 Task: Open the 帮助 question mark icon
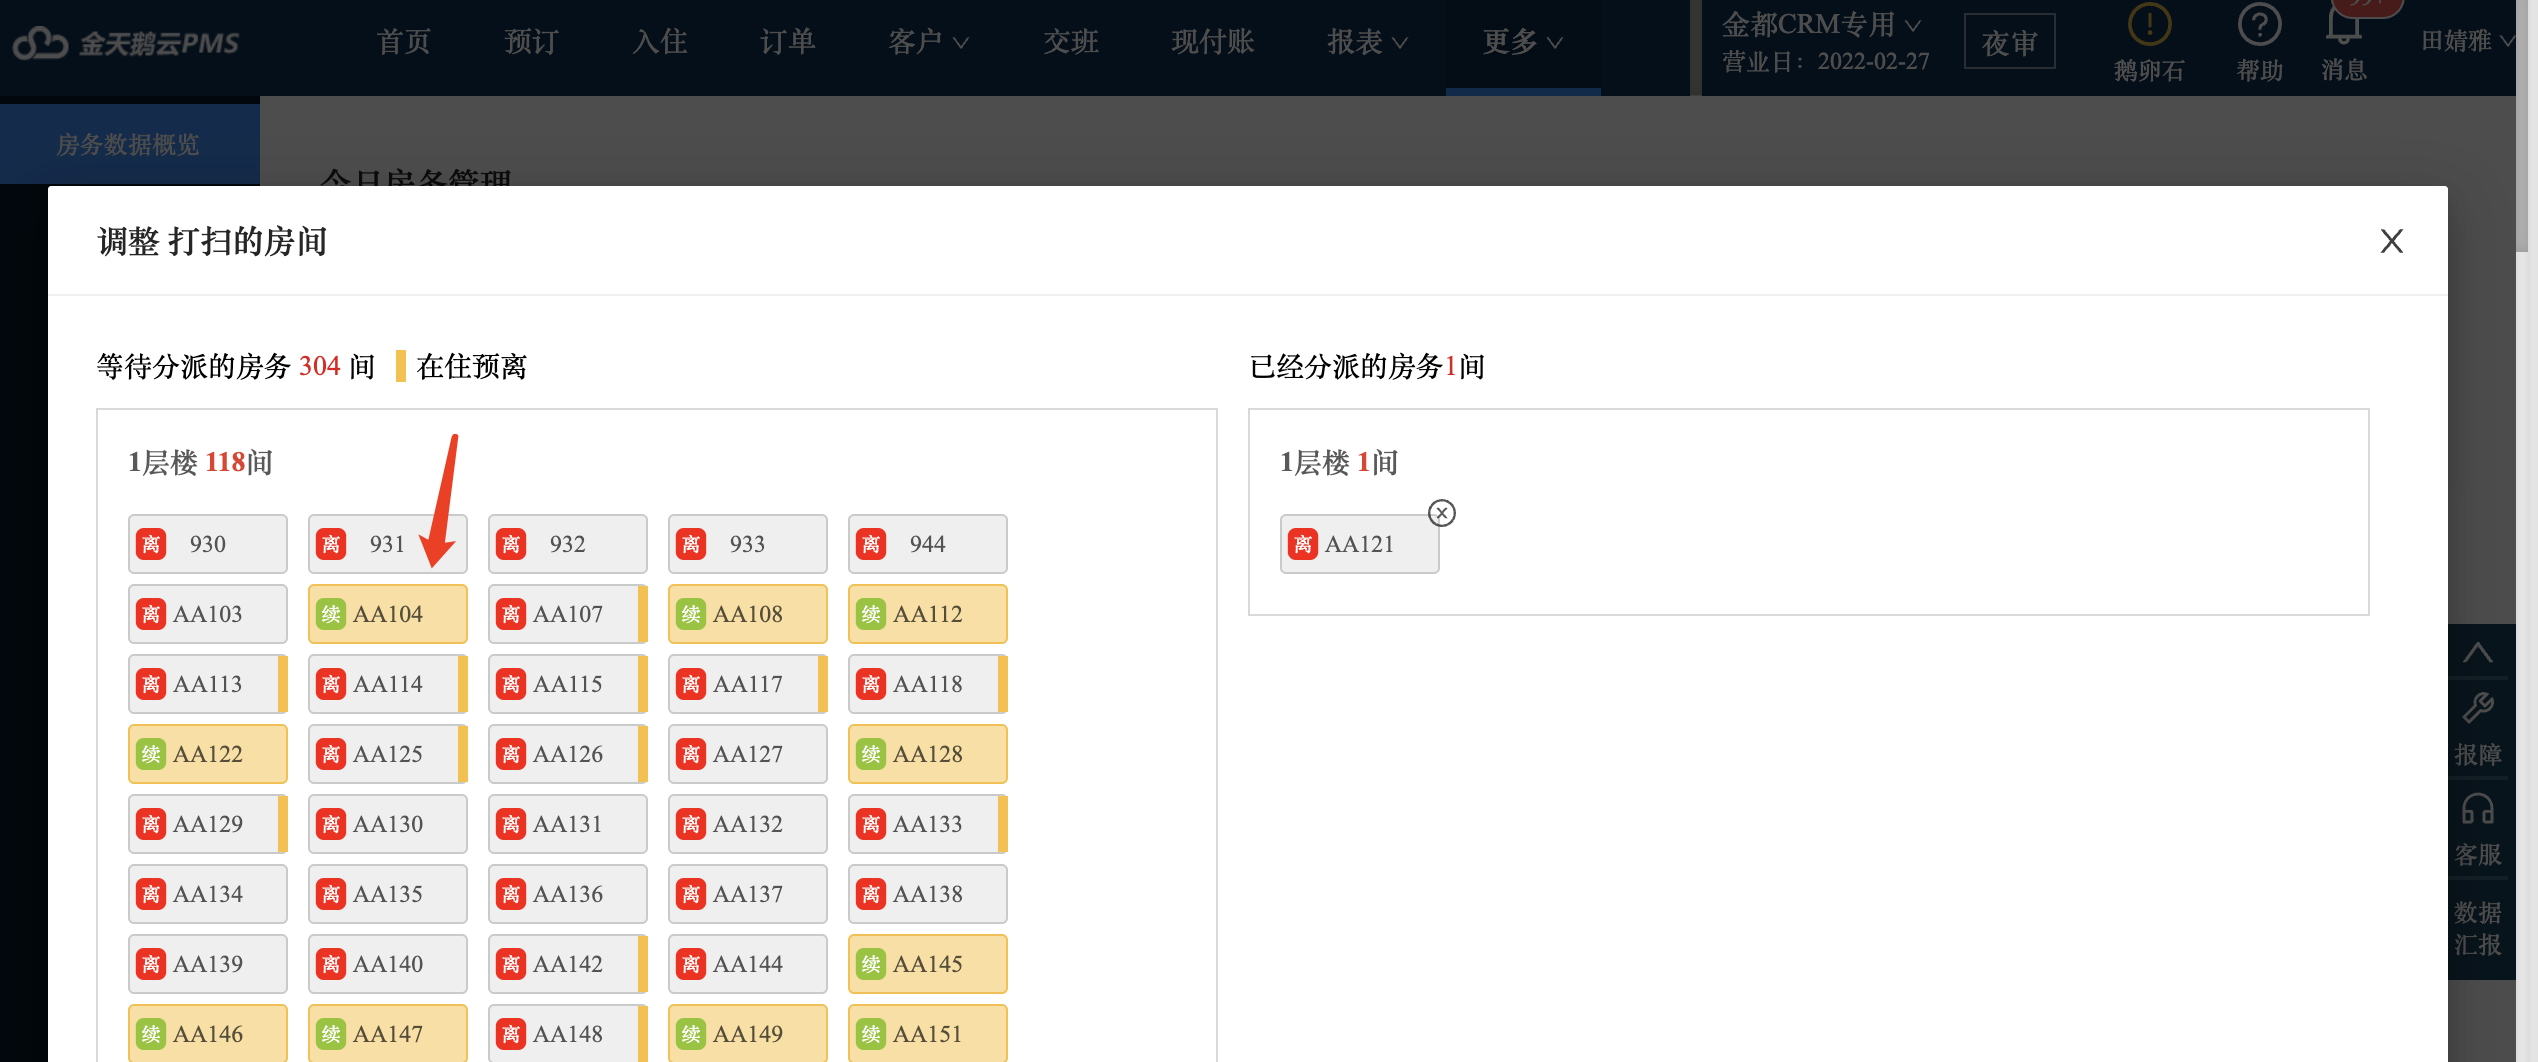pos(2259,25)
